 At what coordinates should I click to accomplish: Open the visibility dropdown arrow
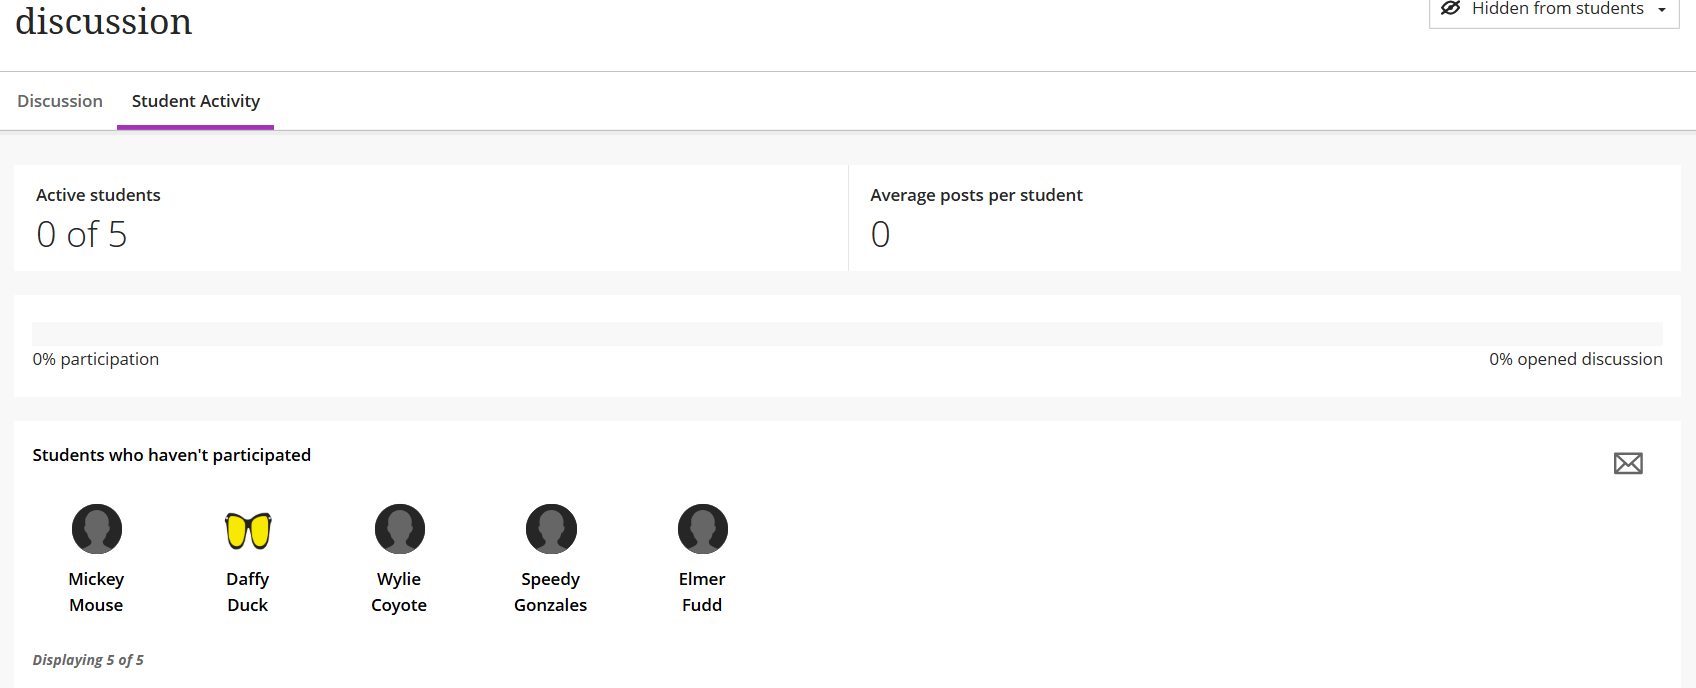(x=1660, y=9)
